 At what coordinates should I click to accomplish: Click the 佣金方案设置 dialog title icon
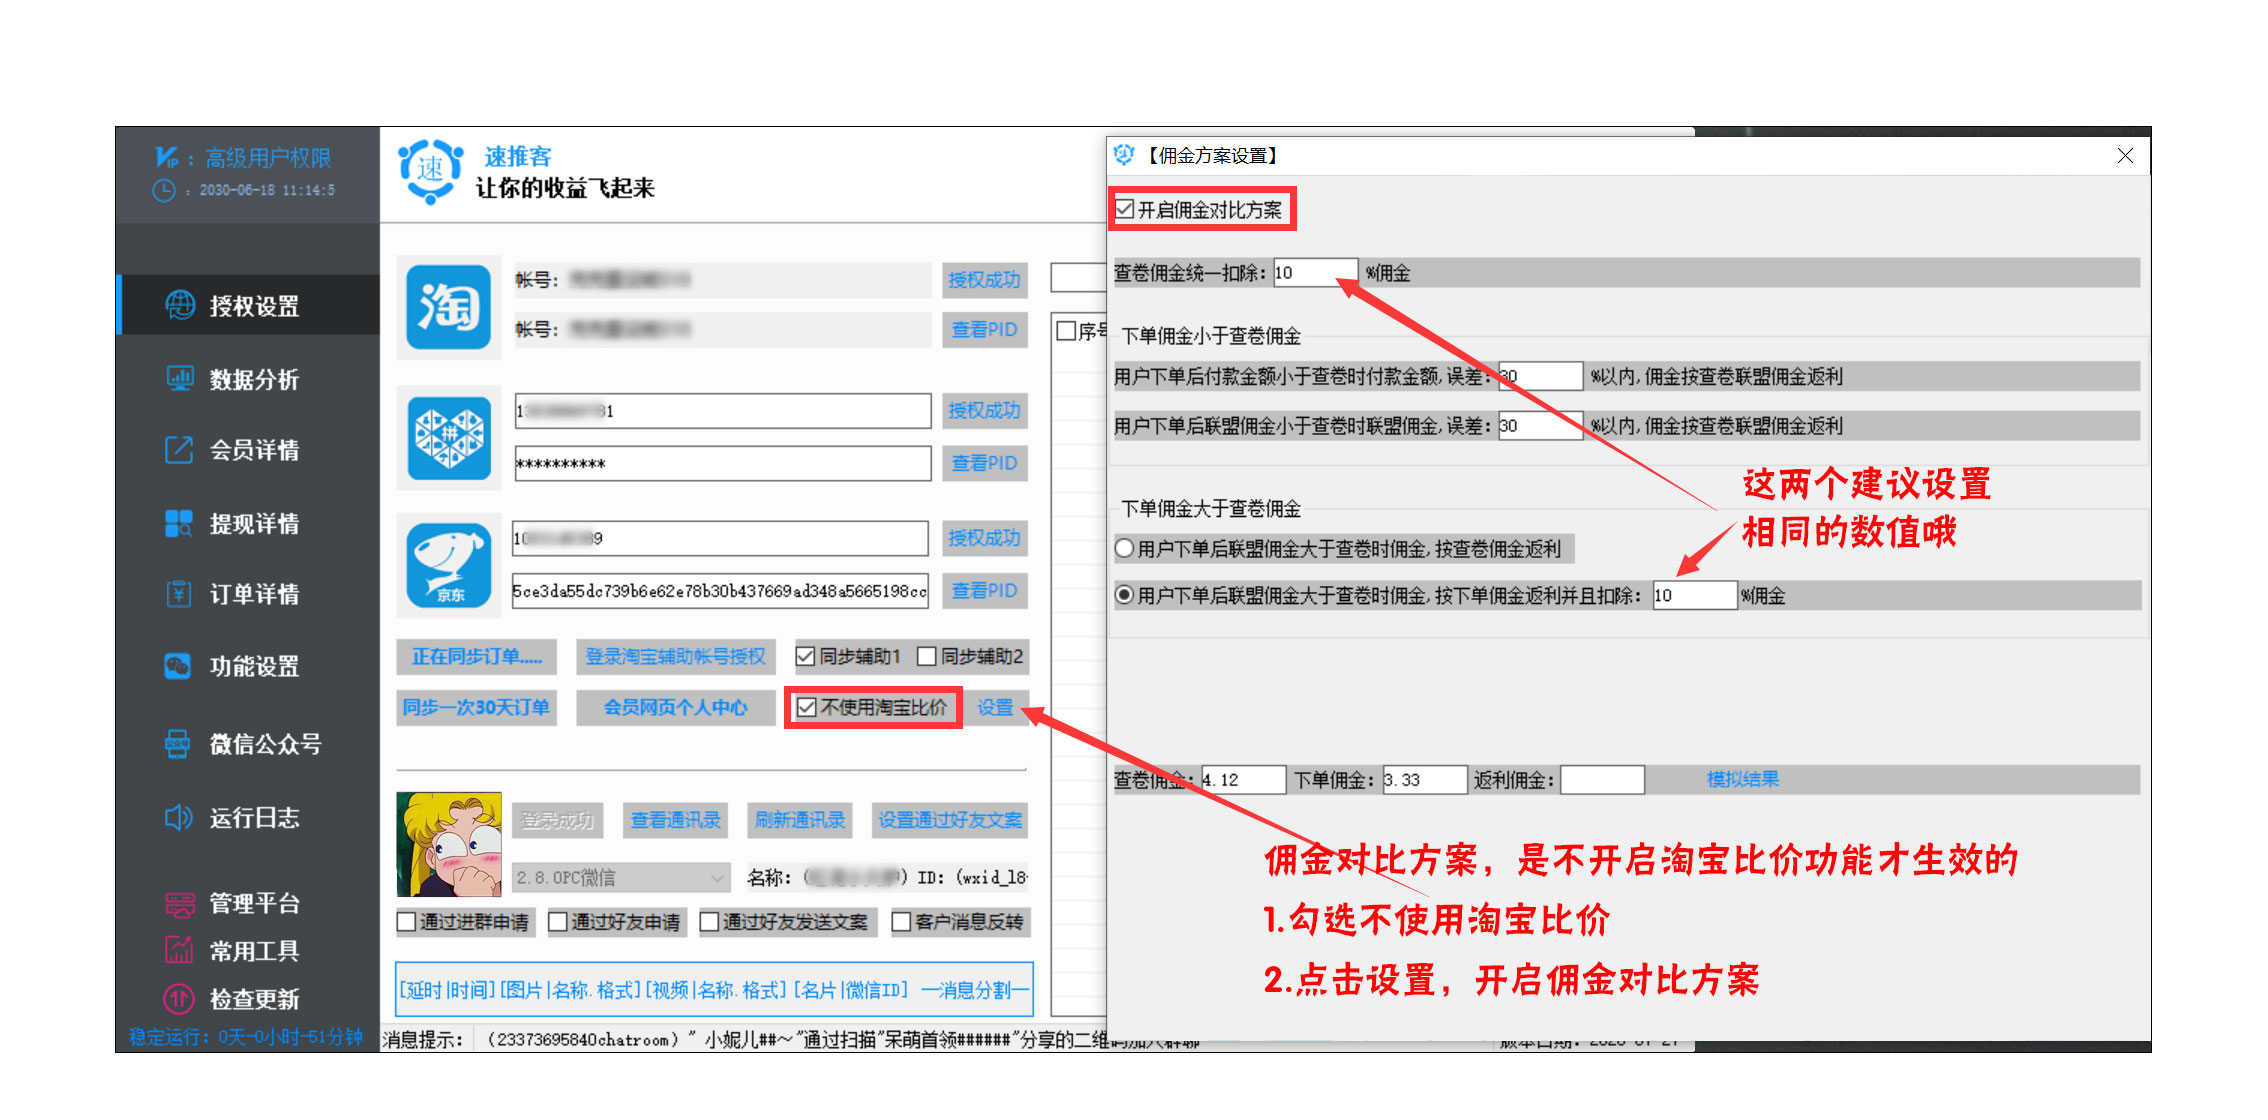[x=1125, y=155]
